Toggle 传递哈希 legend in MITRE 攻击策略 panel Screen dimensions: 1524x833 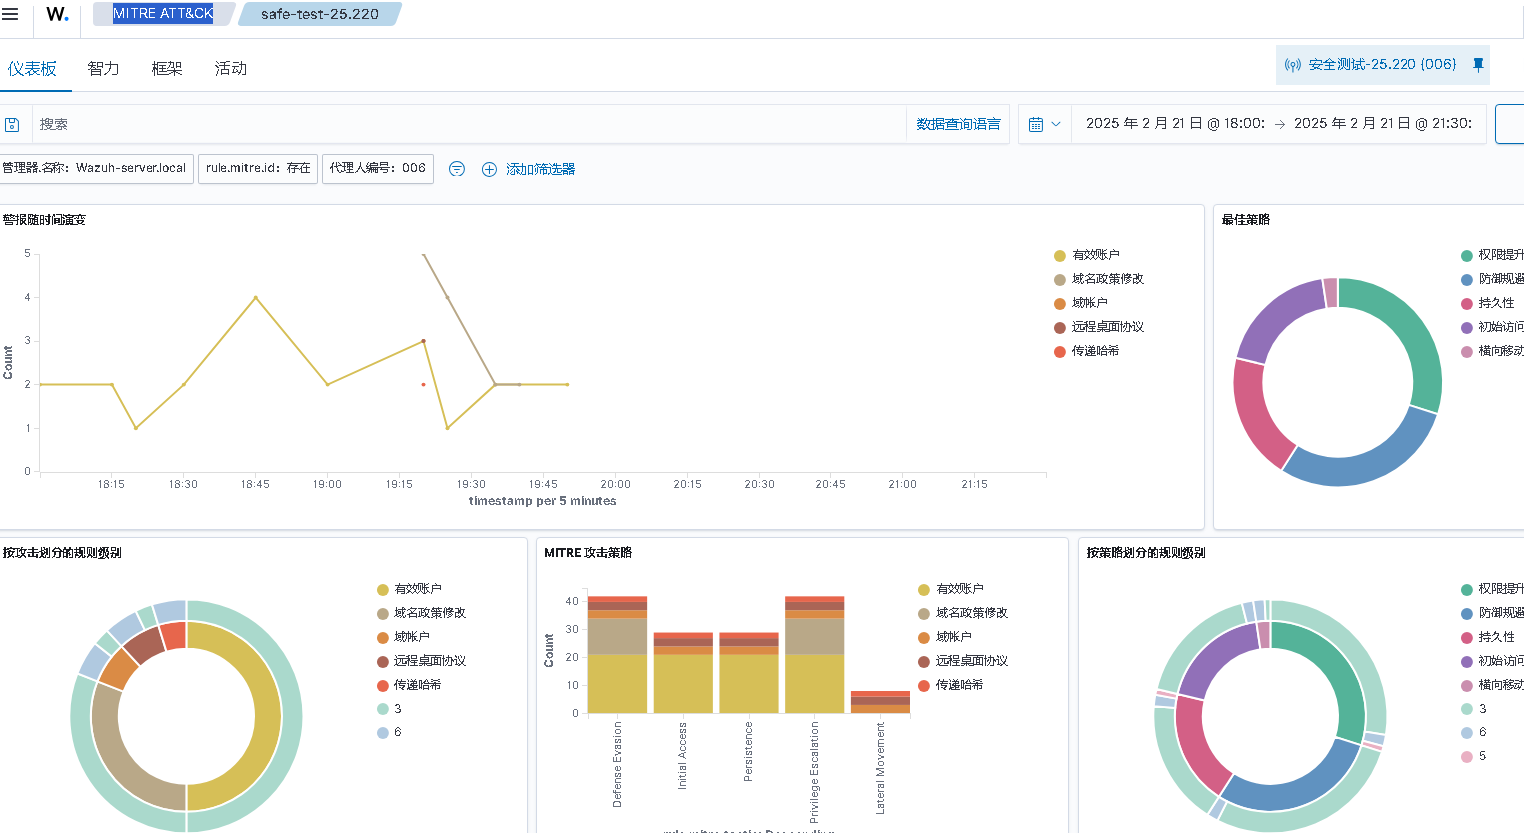[959, 685]
